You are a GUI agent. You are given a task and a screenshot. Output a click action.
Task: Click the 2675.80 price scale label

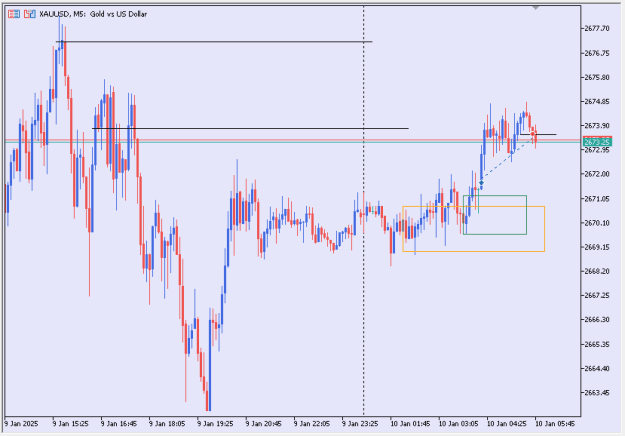597,77
